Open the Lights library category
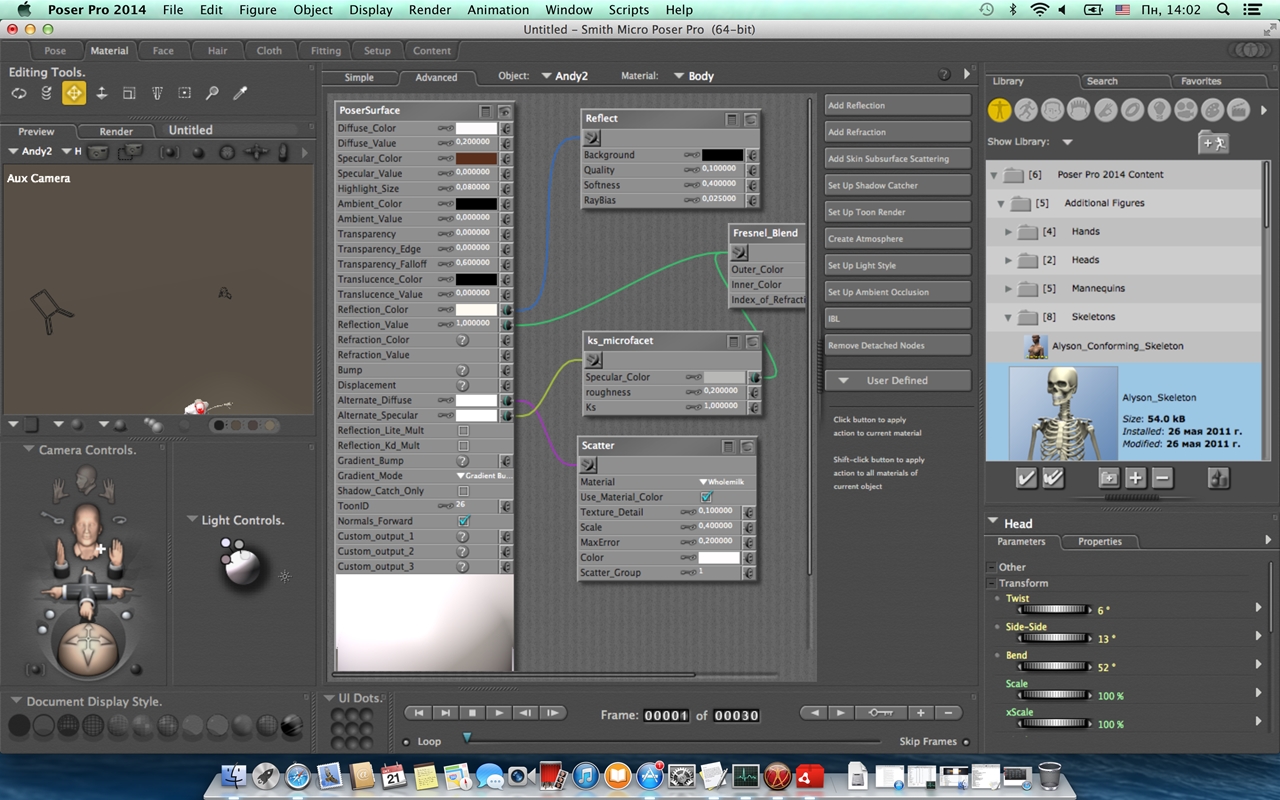Screen dimensions: 1280x800 pos(1158,109)
